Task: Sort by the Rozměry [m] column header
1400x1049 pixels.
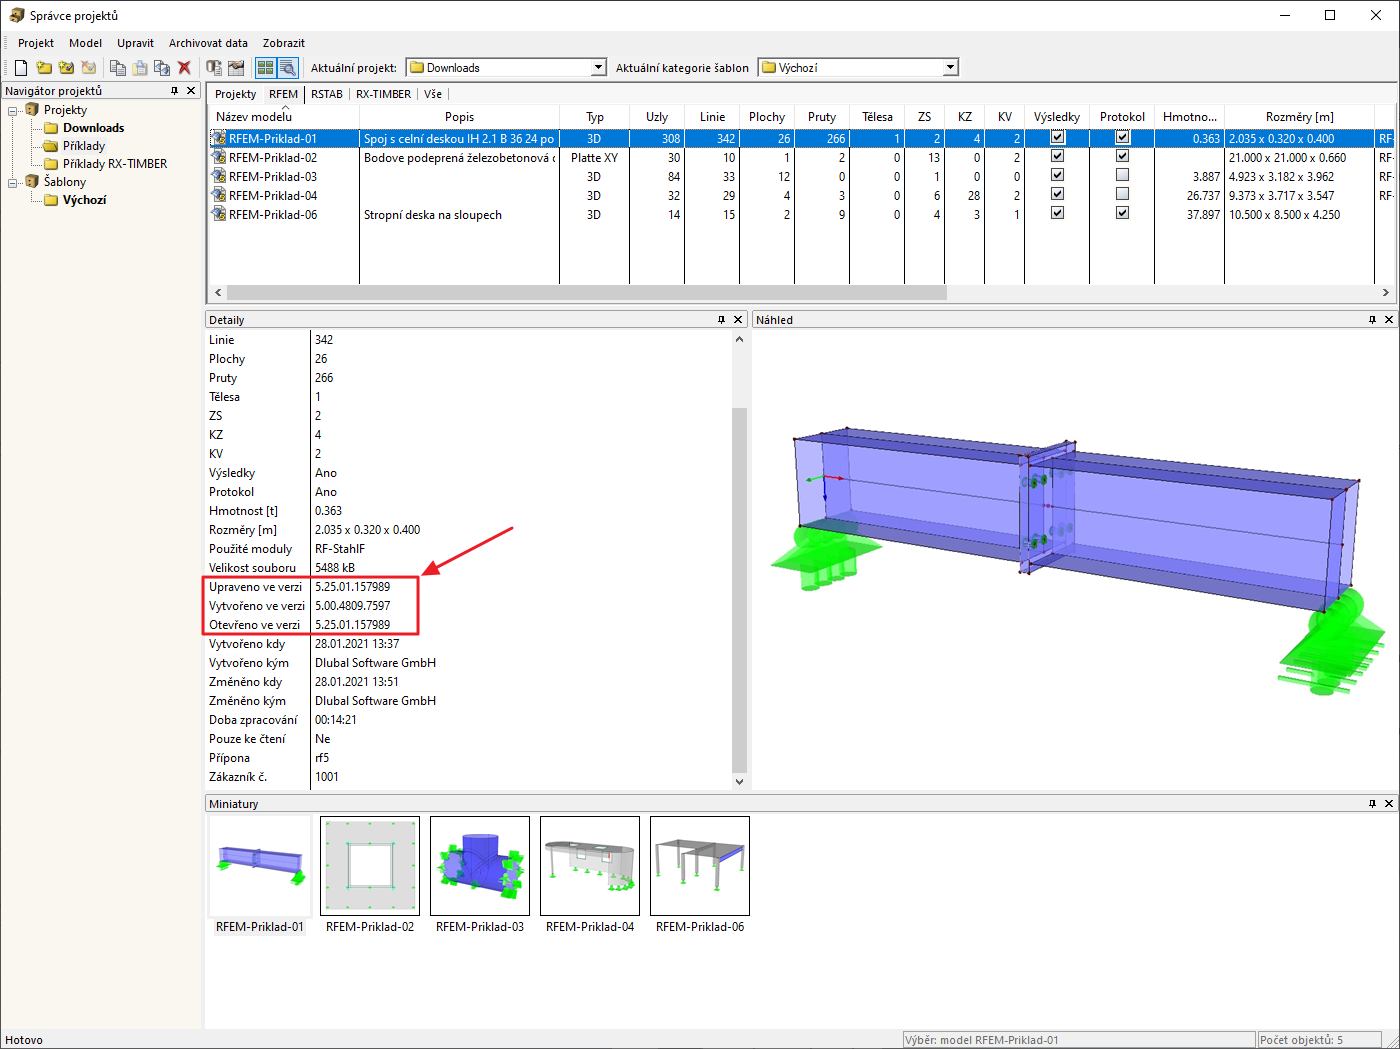Action: pyautogui.click(x=1299, y=117)
